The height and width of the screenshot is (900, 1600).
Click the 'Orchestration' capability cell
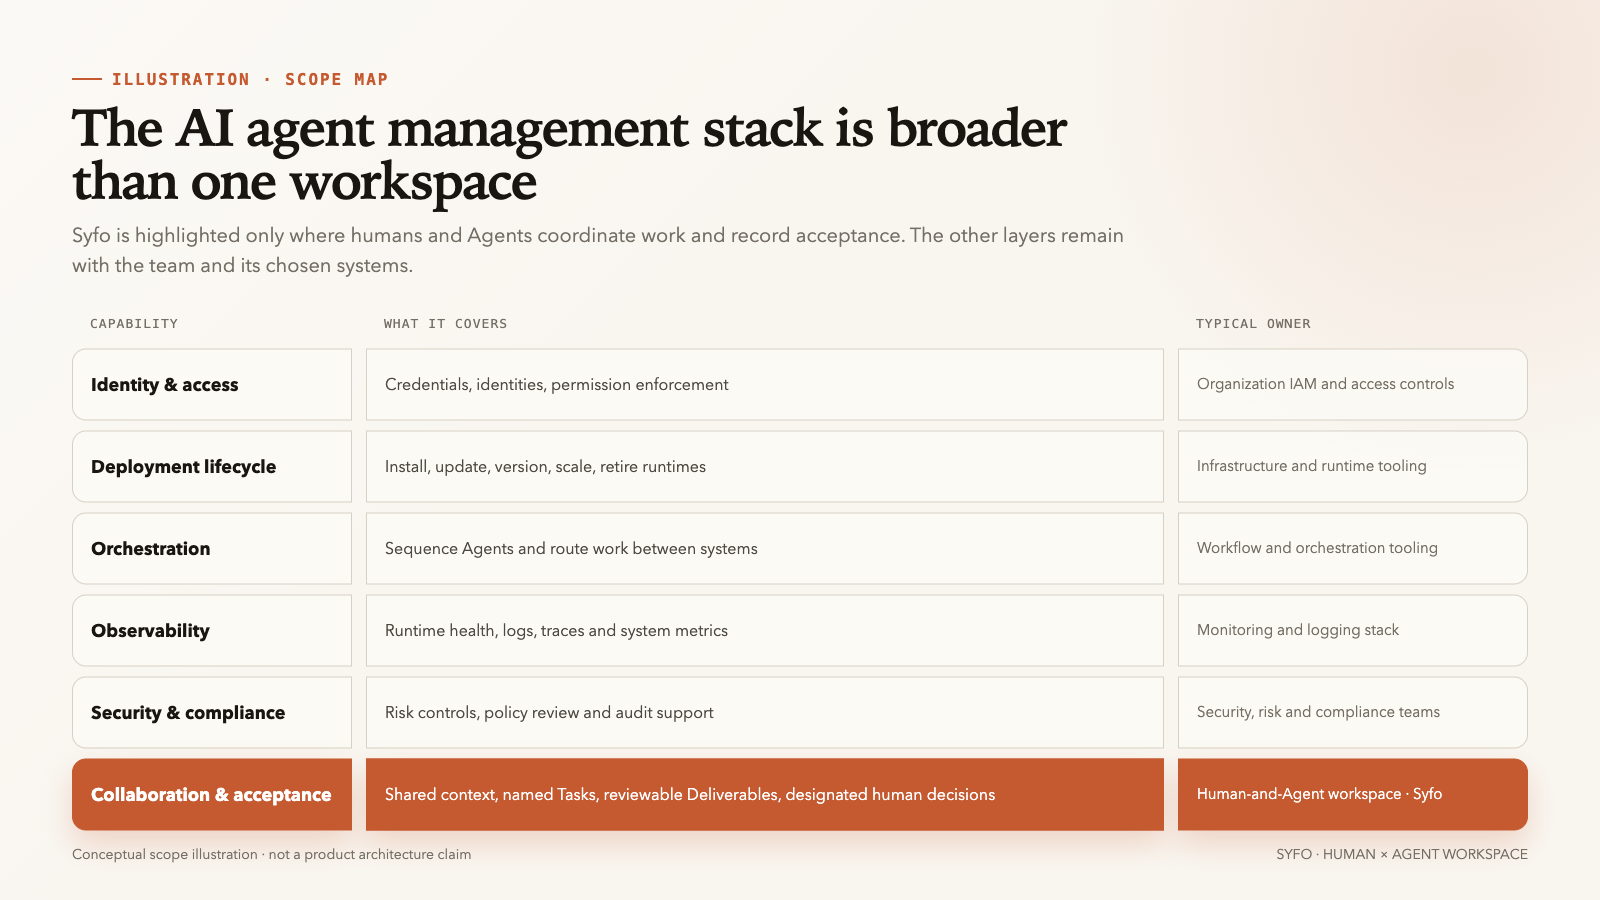coord(212,548)
